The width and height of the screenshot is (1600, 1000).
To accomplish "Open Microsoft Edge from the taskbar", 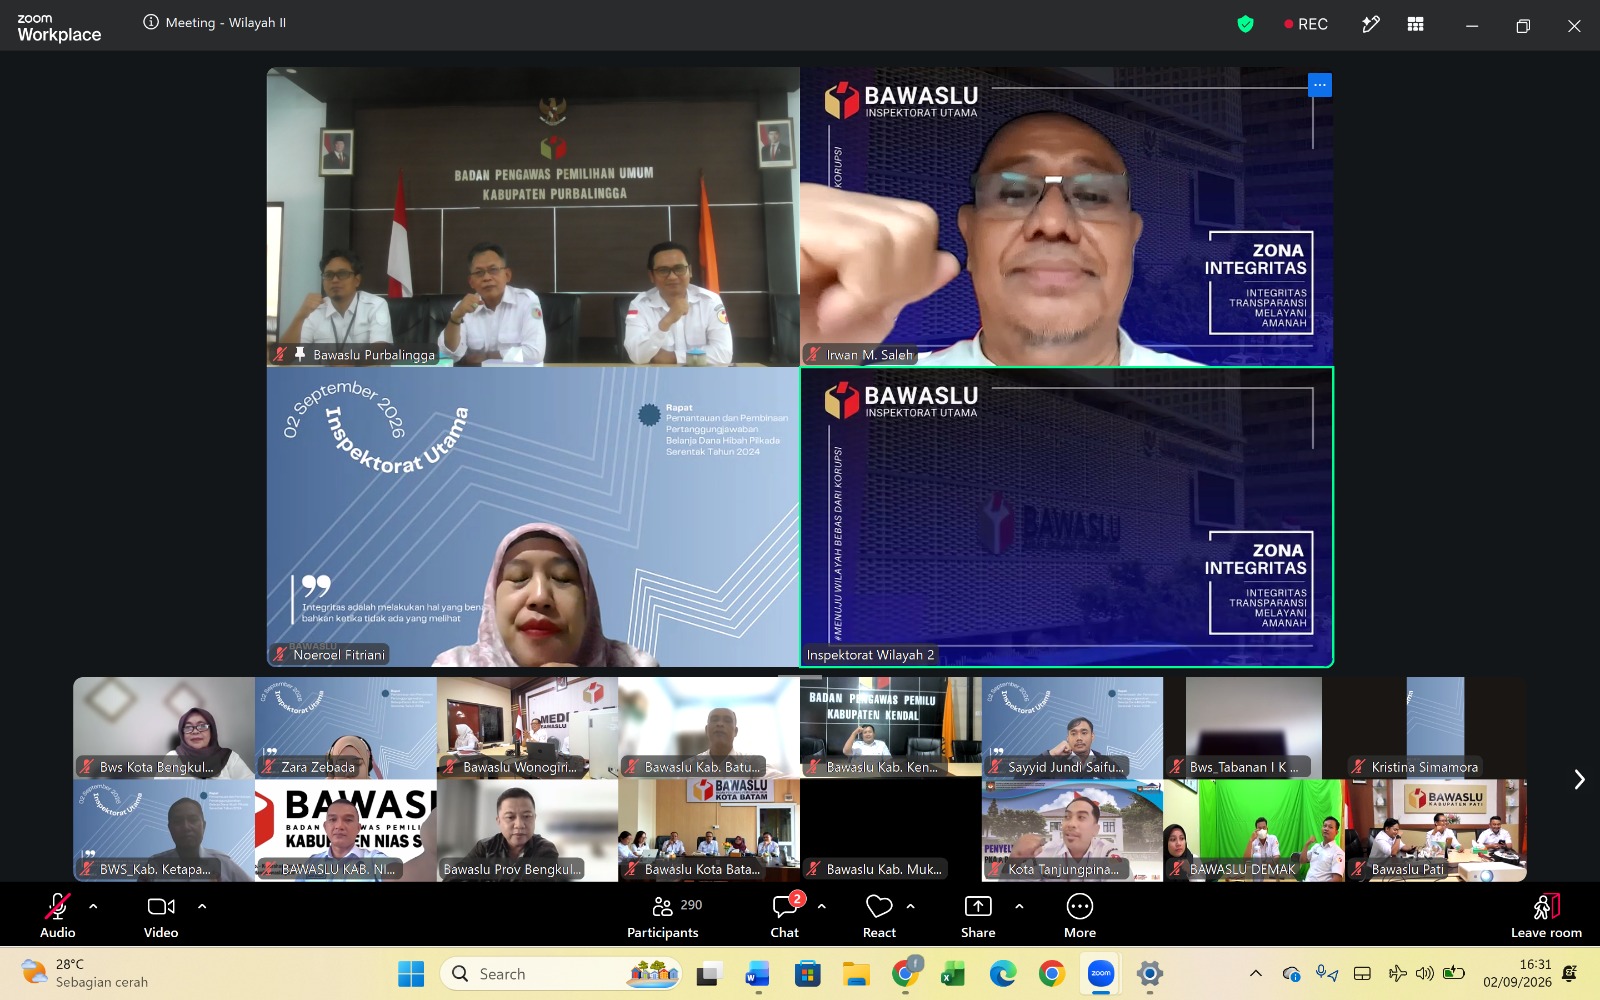I will pyautogui.click(x=1002, y=973).
